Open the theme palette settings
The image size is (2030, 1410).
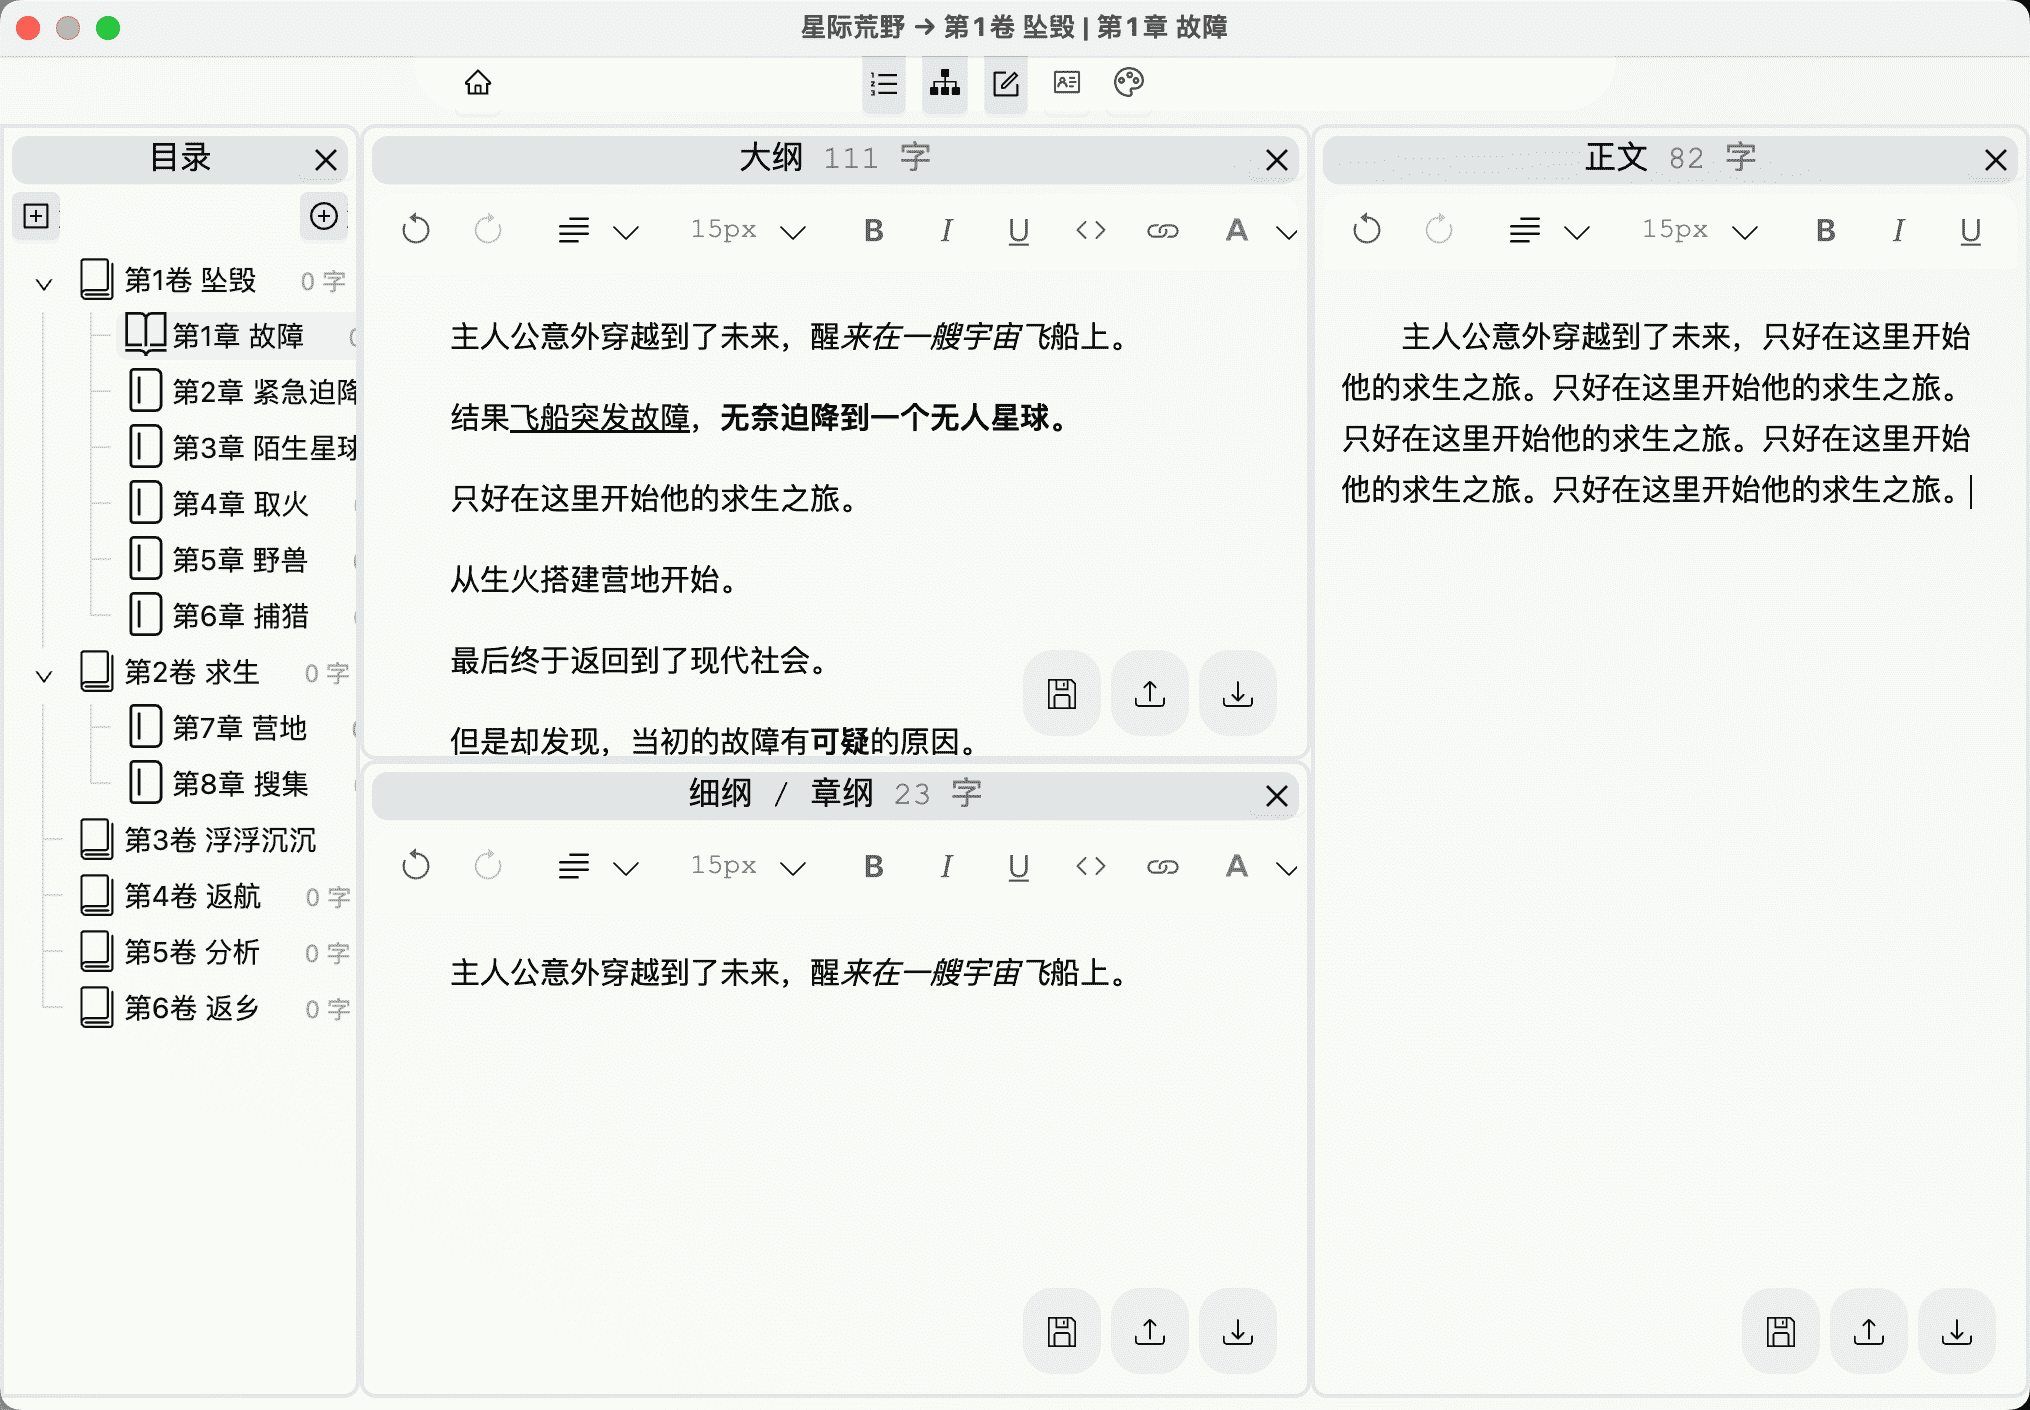[1128, 84]
